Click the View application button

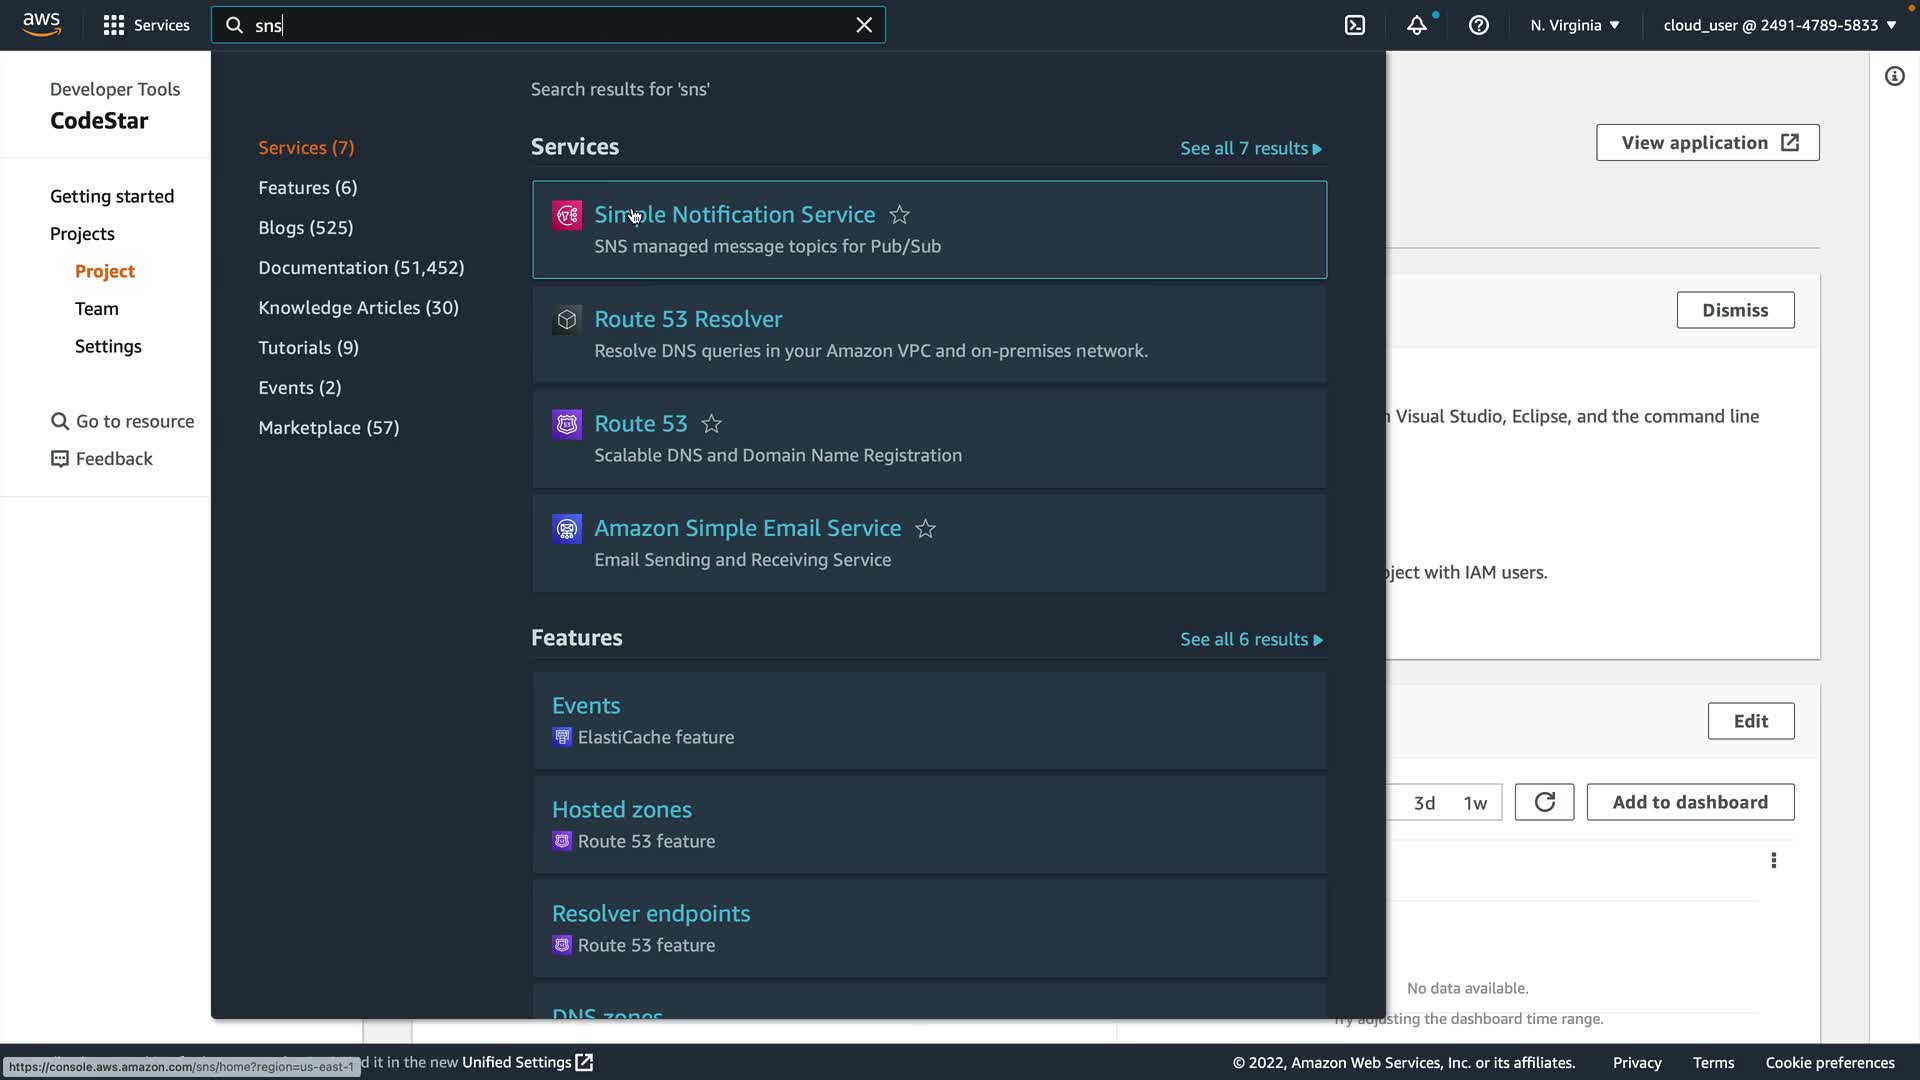1707,143
